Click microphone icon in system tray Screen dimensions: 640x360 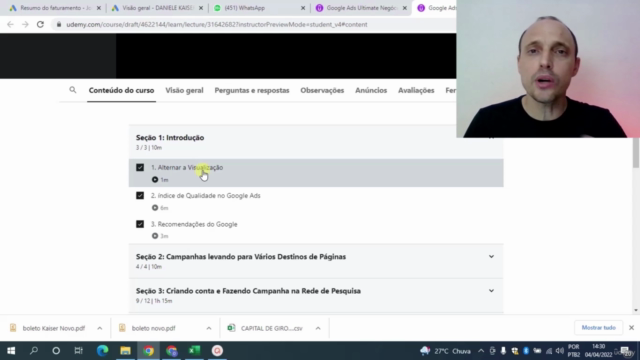click(x=503, y=351)
